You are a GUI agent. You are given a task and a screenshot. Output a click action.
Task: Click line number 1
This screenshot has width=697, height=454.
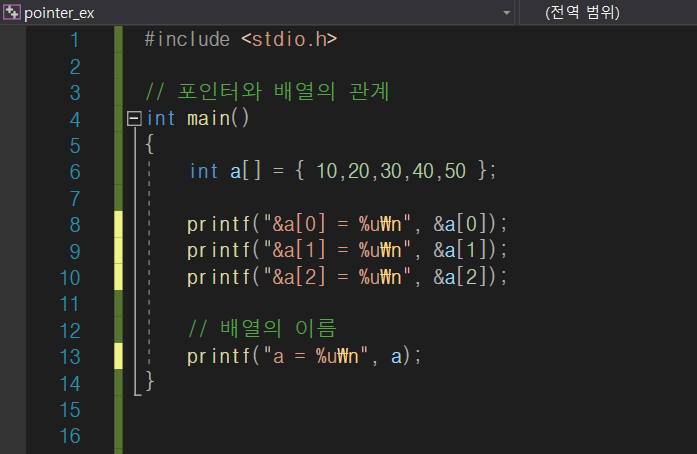[75, 40]
